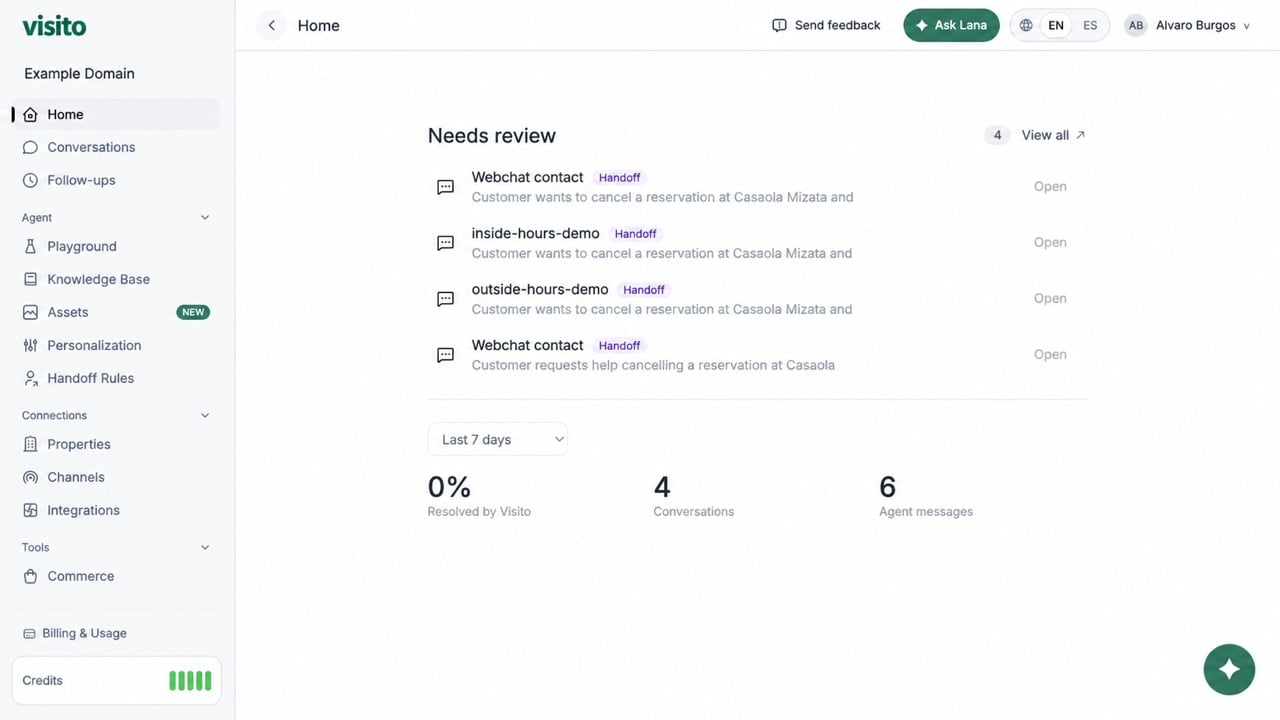Click the 4 Conversations stat
The height and width of the screenshot is (720, 1280).
pyautogui.click(x=693, y=496)
